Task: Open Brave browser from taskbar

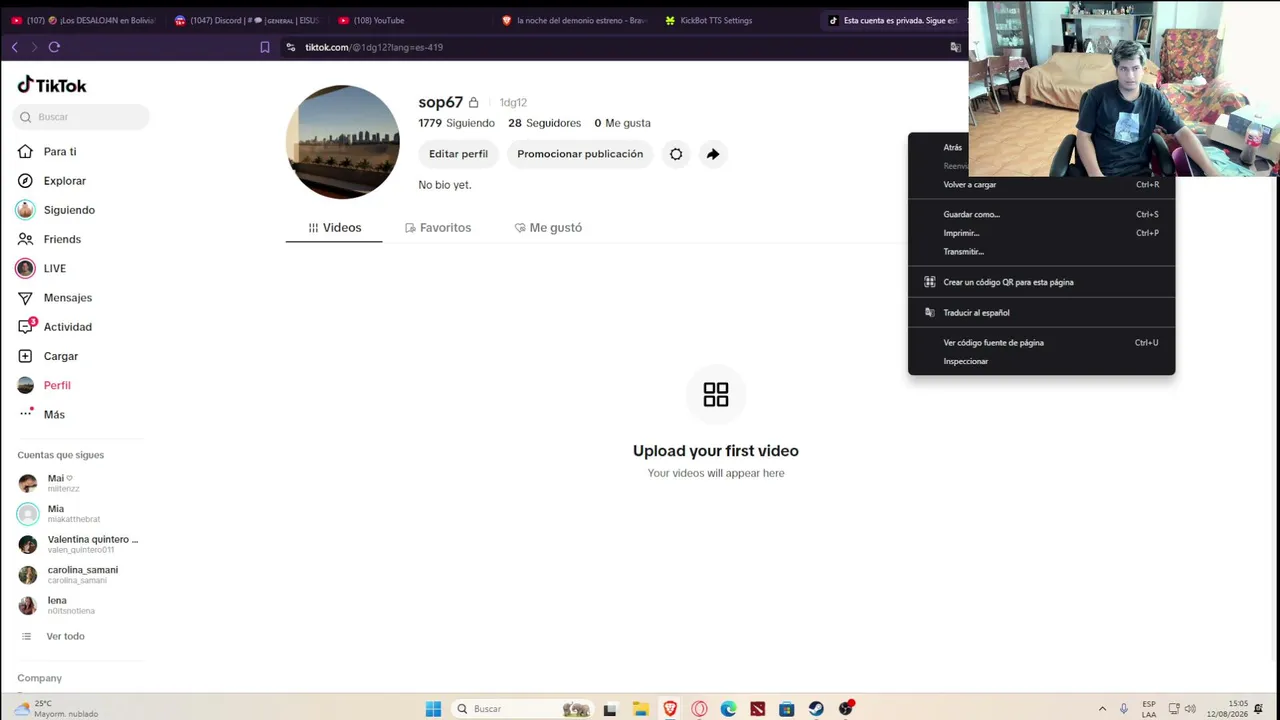Action: pos(670,709)
